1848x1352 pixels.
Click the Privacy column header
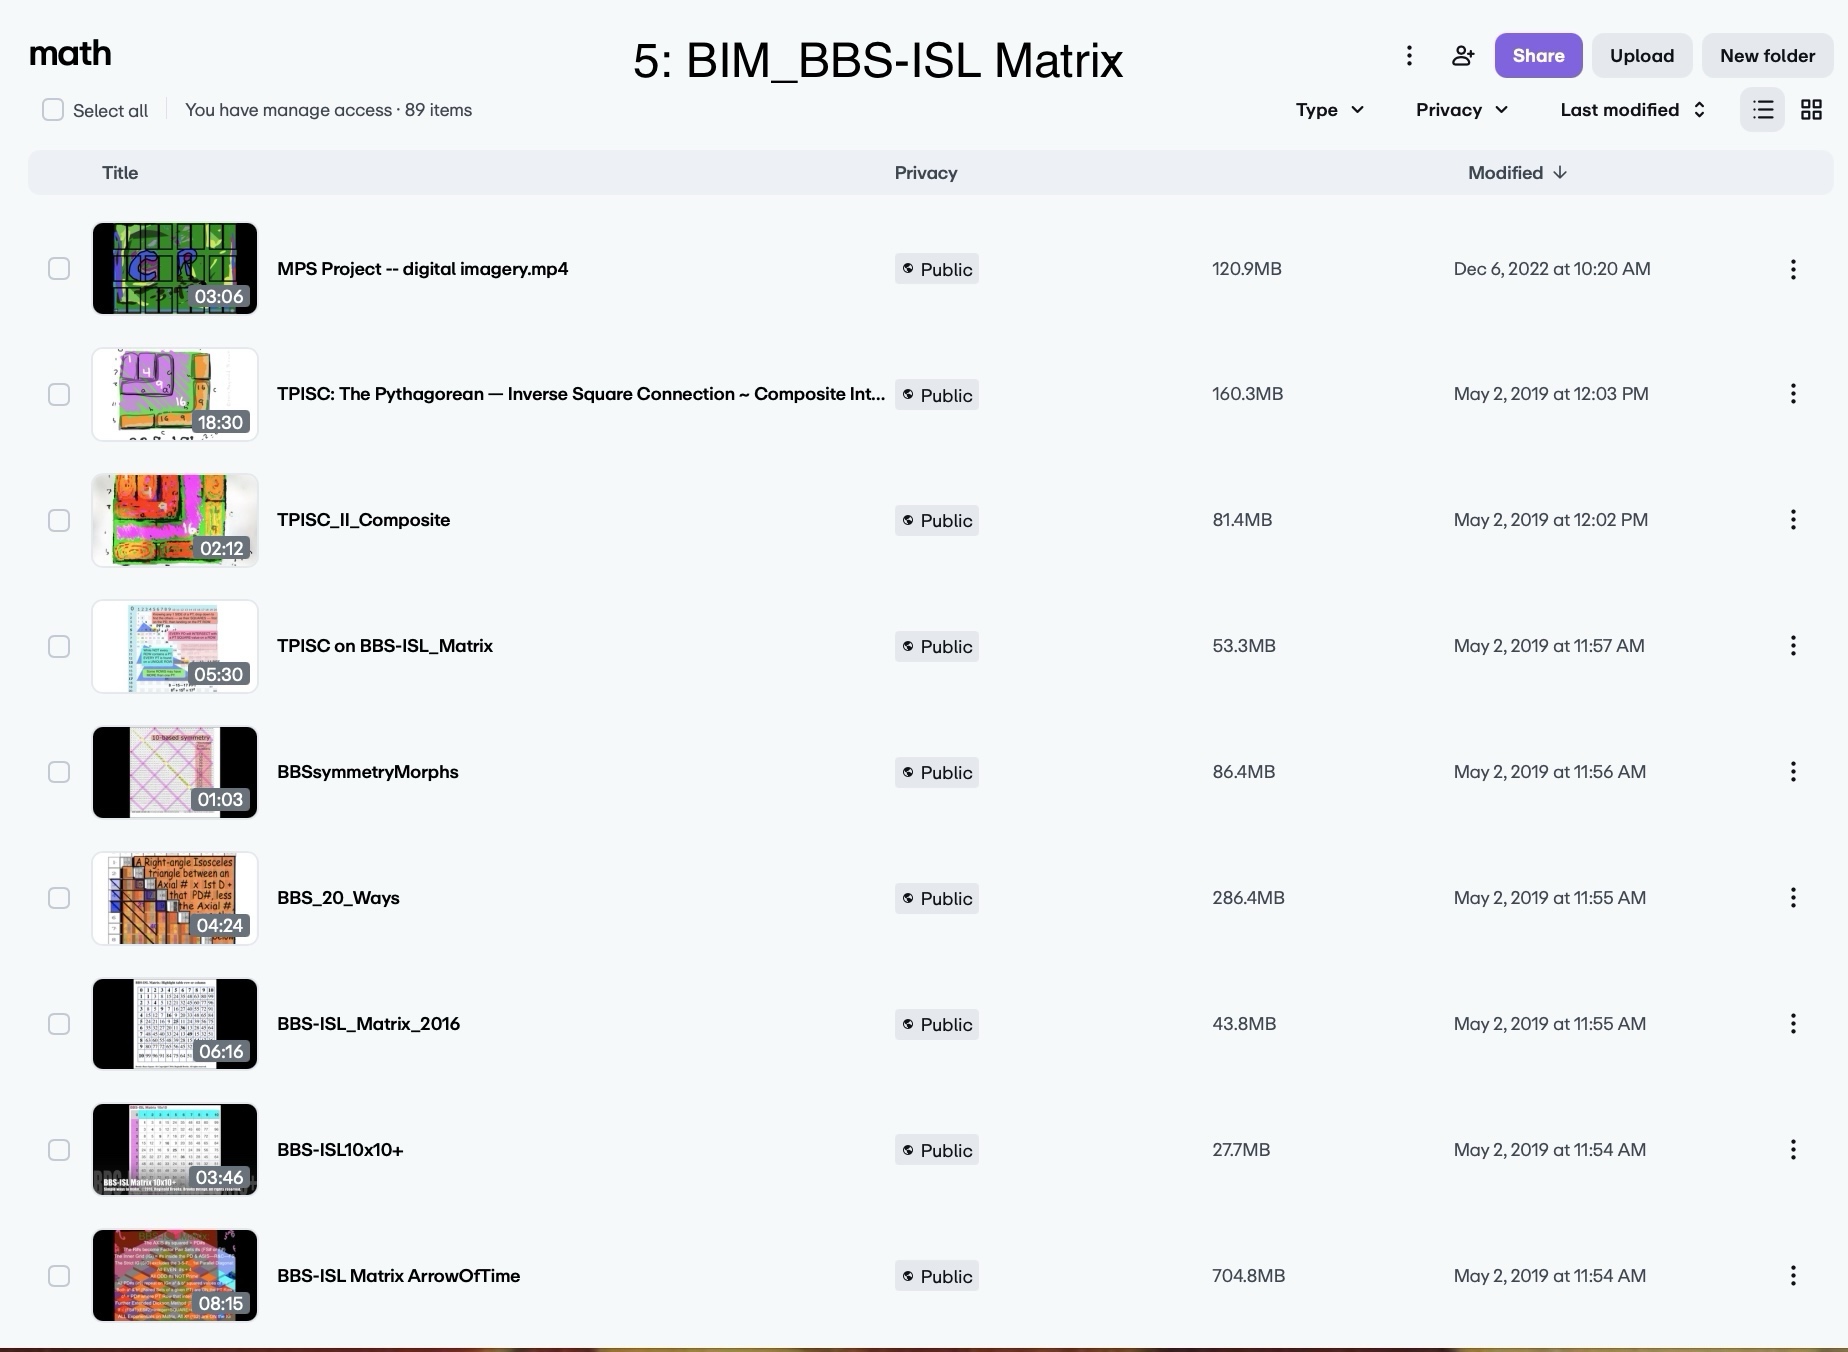click(926, 173)
